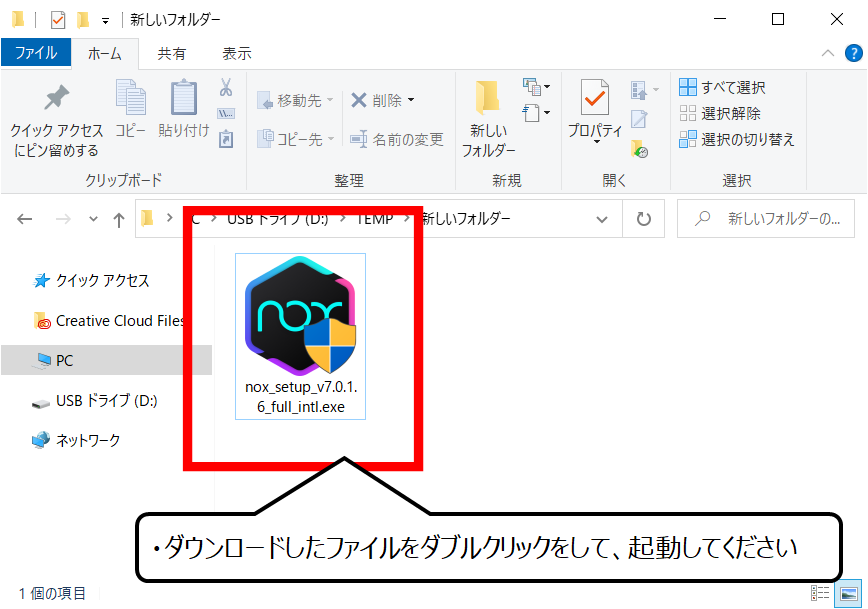Collapse the ribbon with the up chevron
Screen dimensions: 868x609
pyautogui.click(x=828, y=53)
